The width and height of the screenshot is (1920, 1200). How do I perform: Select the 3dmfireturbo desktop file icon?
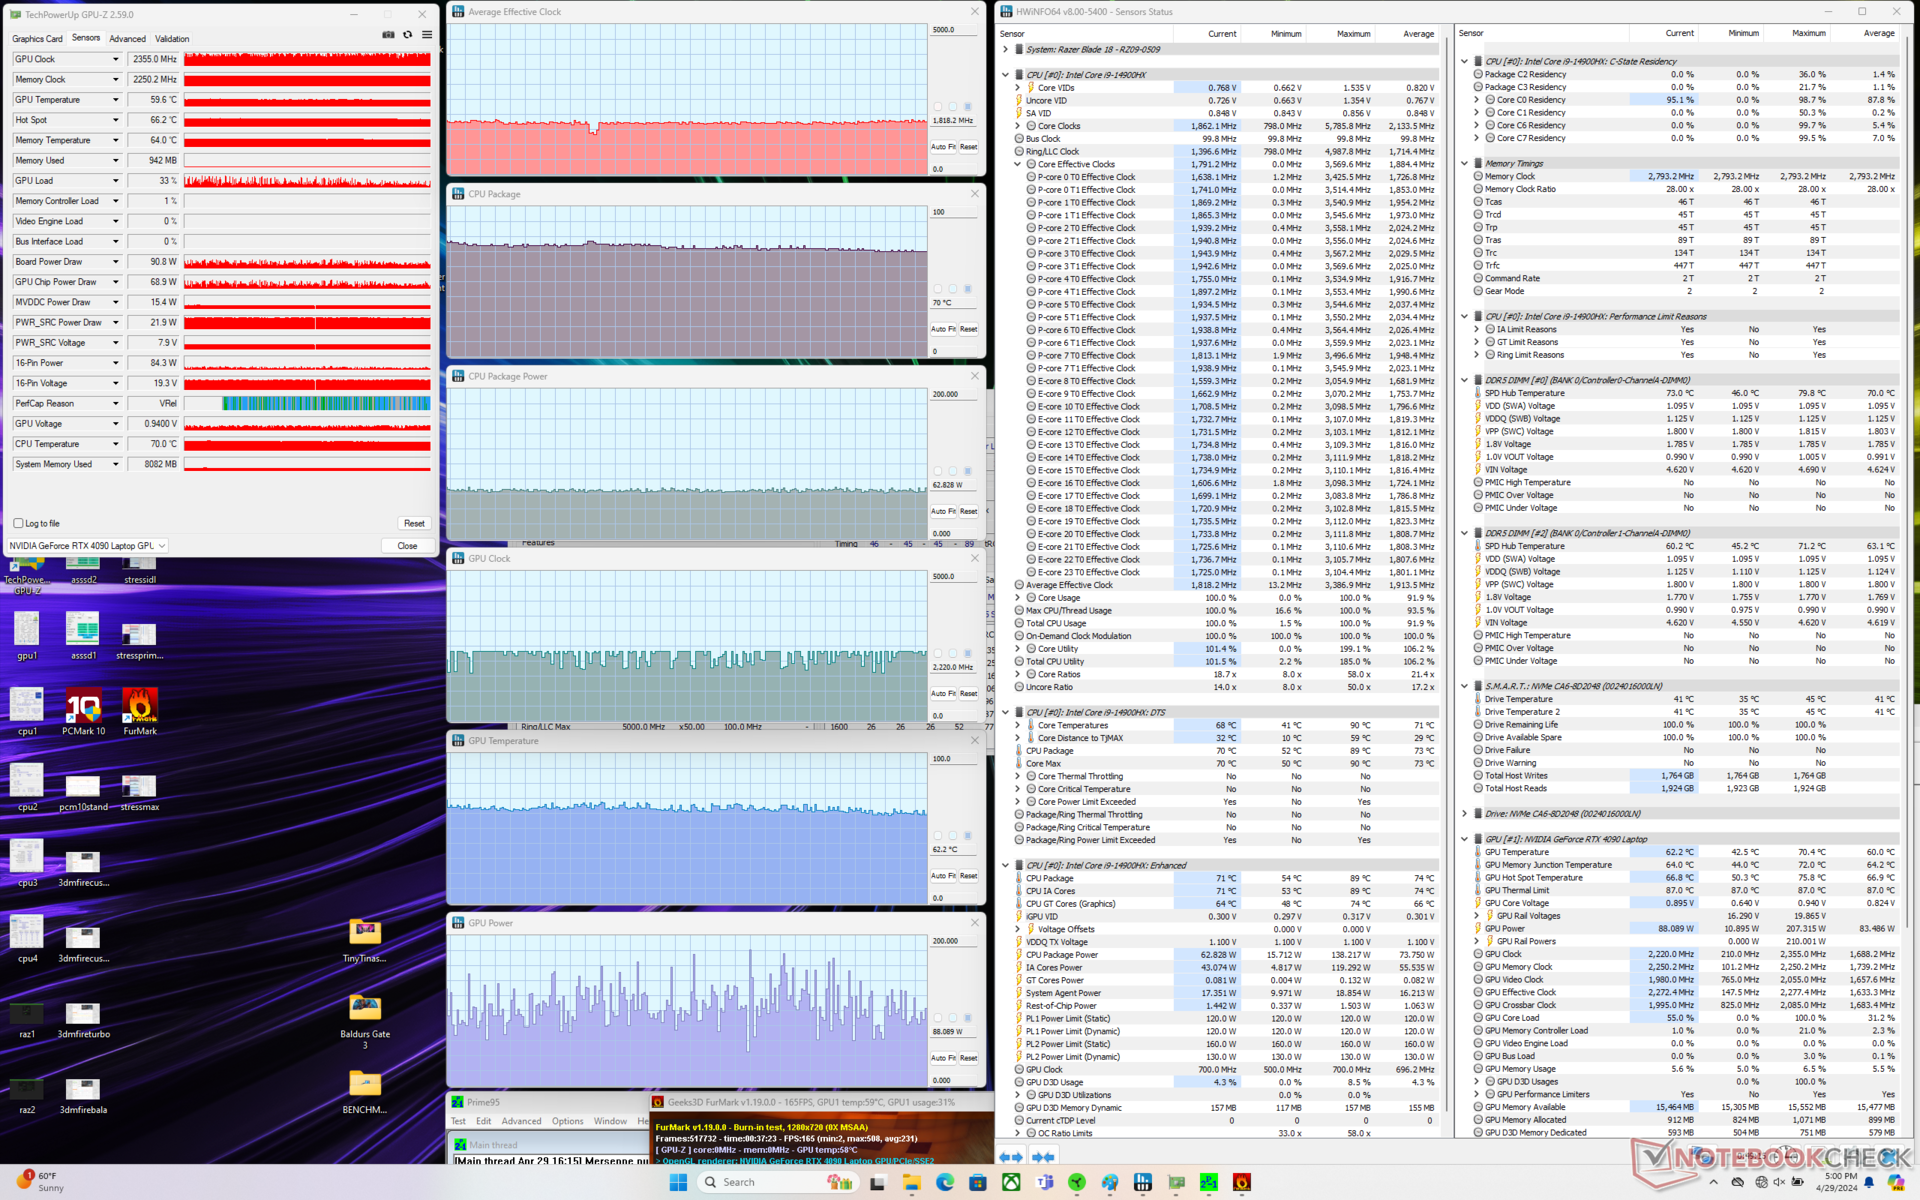tap(83, 1019)
